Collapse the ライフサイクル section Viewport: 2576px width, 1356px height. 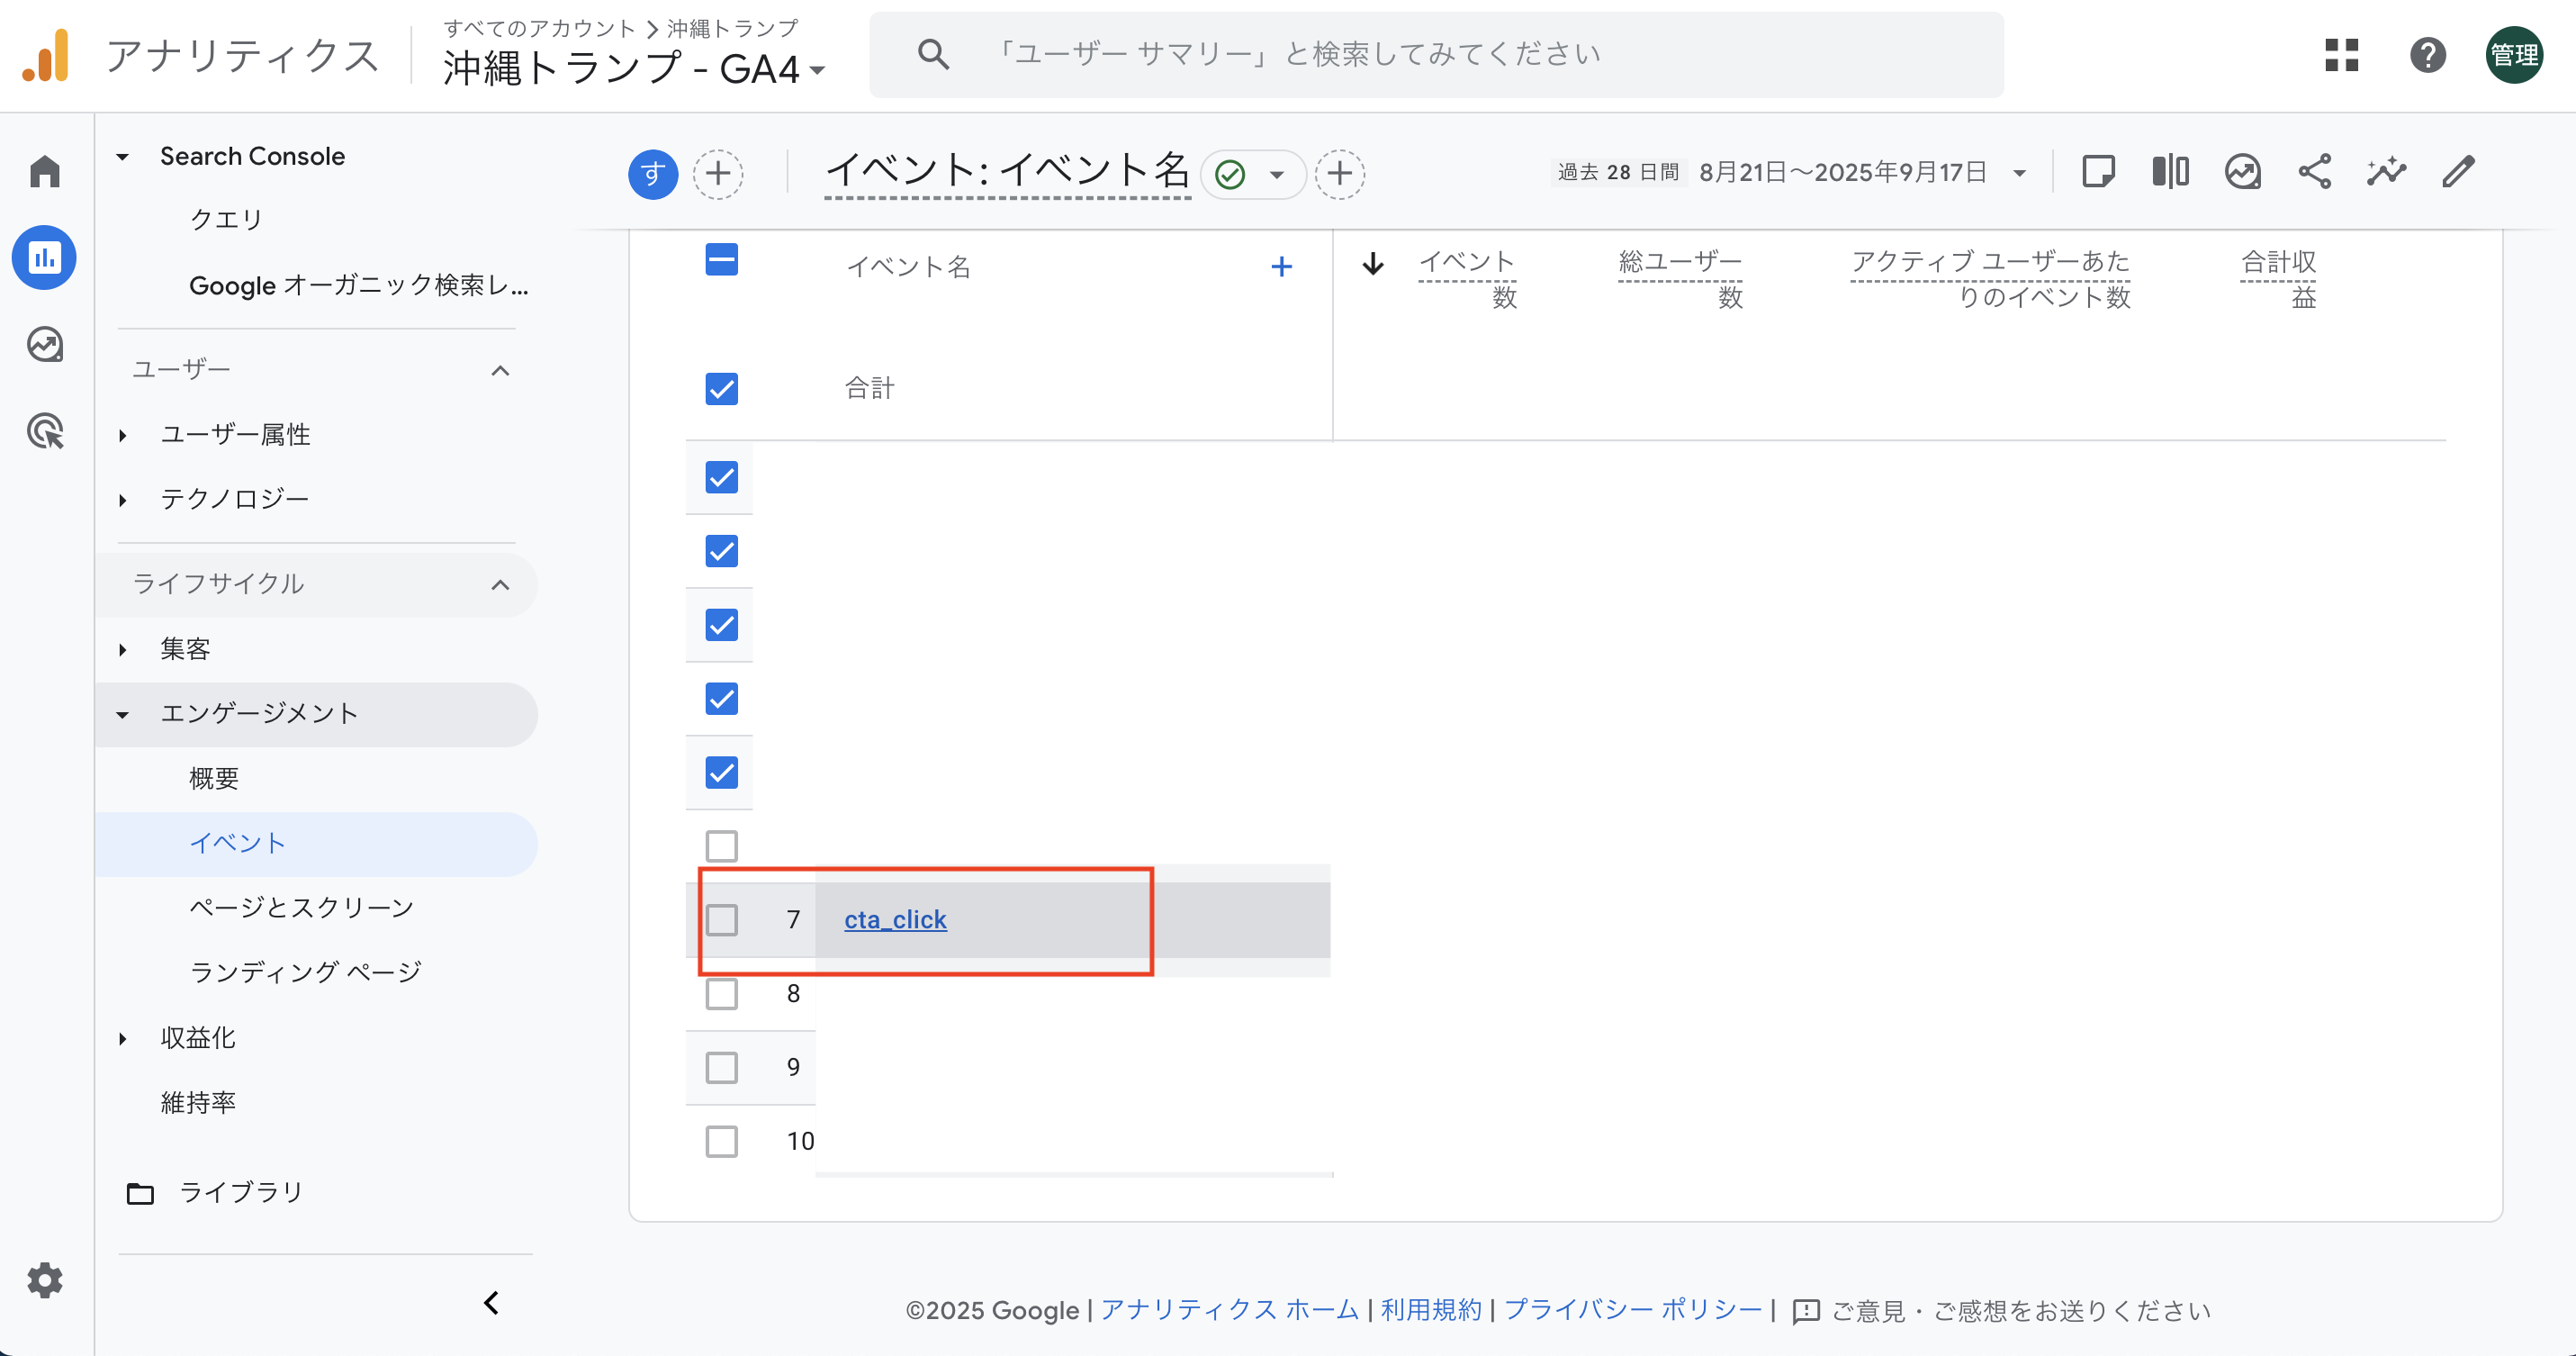tap(500, 584)
